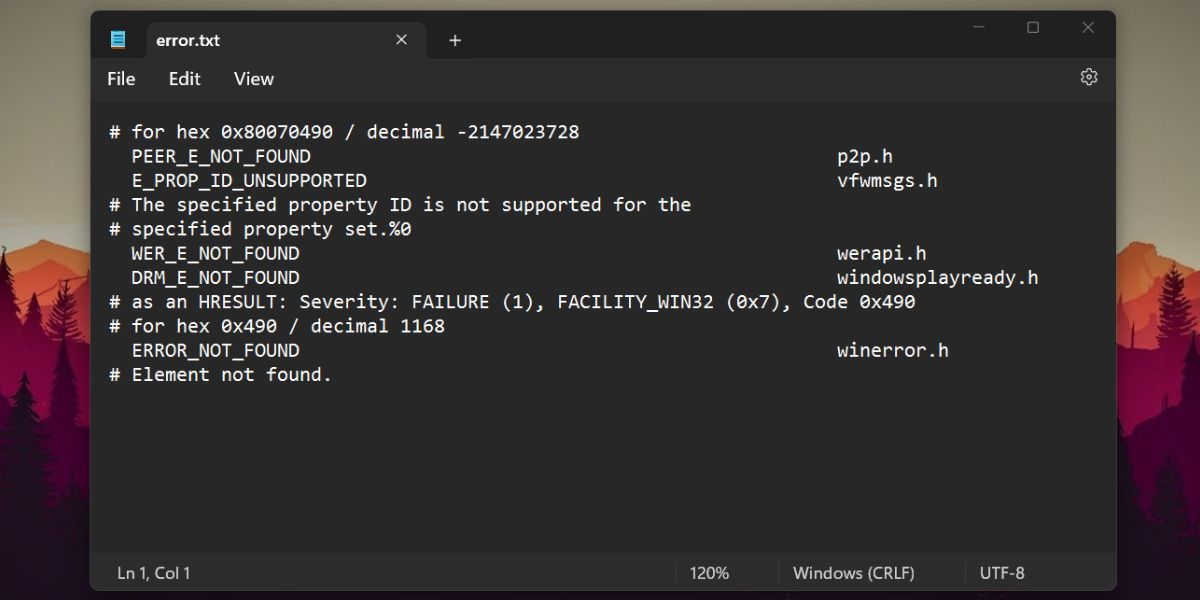Open the File menu
The image size is (1200, 600).
point(121,79)
